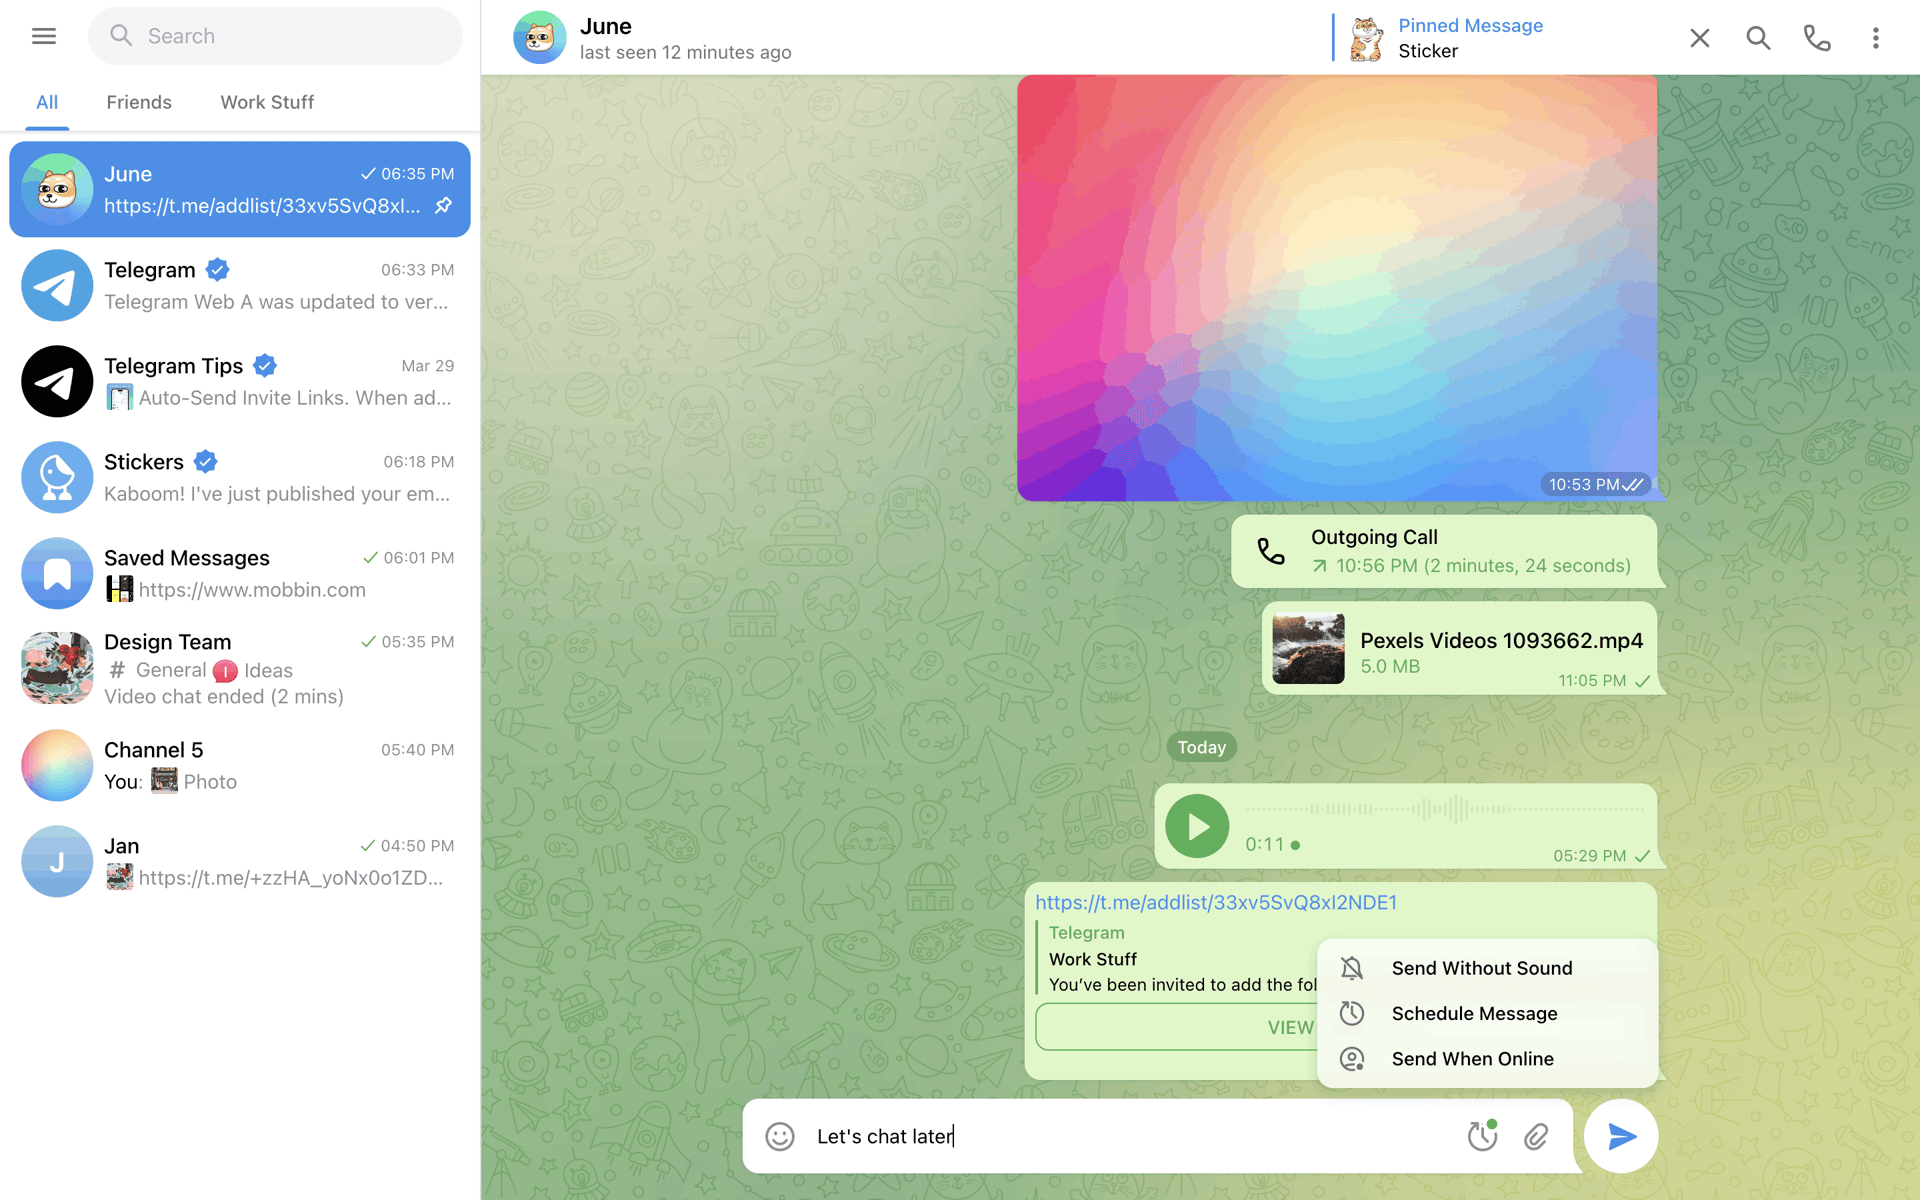Play the 0:11 voice message
Image resolution: width=1920 pixels, height=1200 pixels.
pos(1197,827)
